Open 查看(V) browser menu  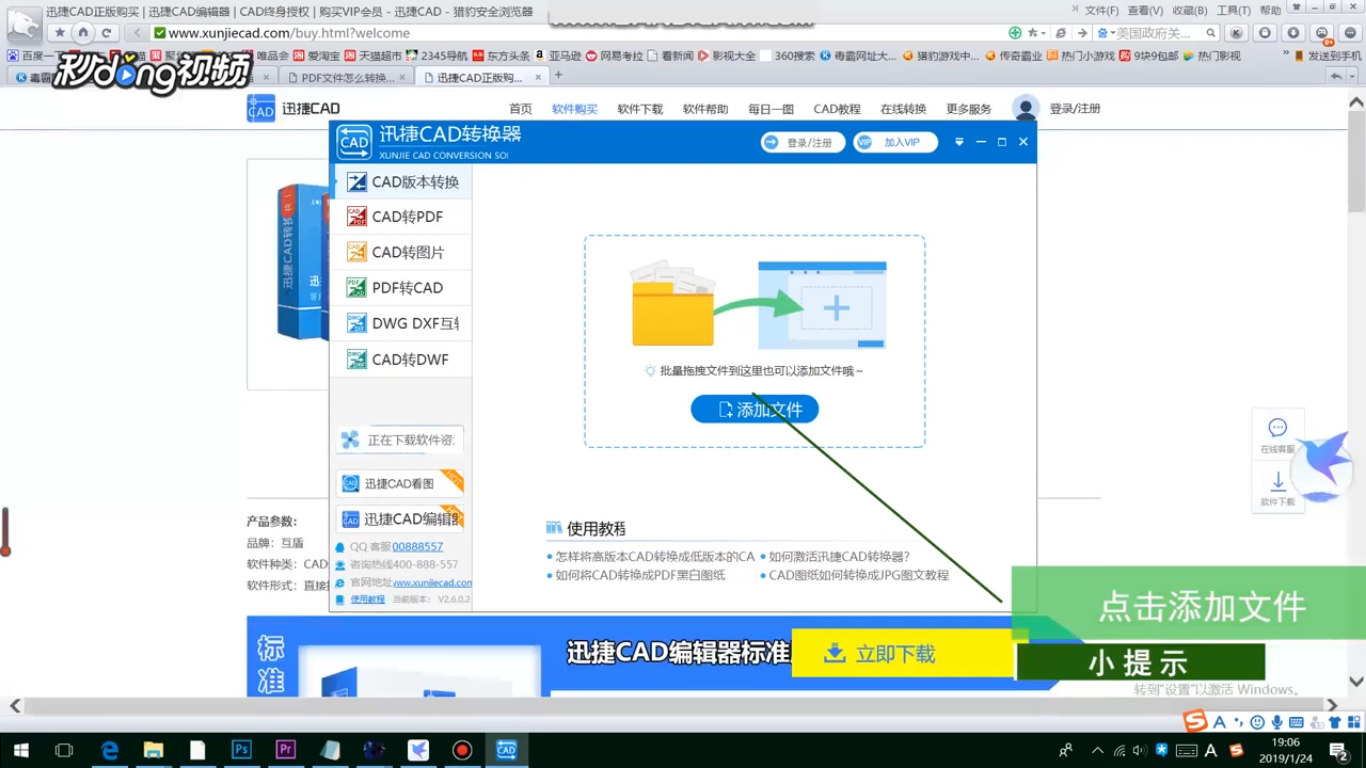1145,10
